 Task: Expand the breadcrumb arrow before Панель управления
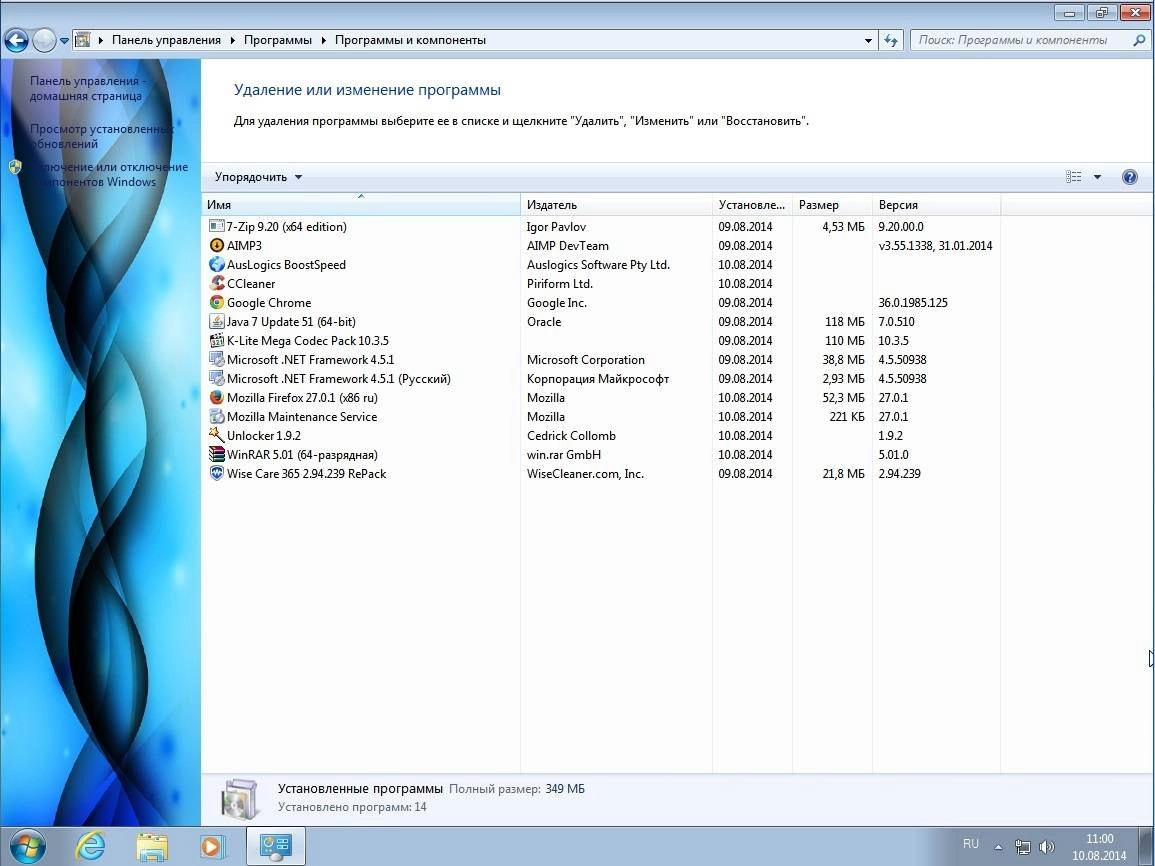[x=101, y=41]
